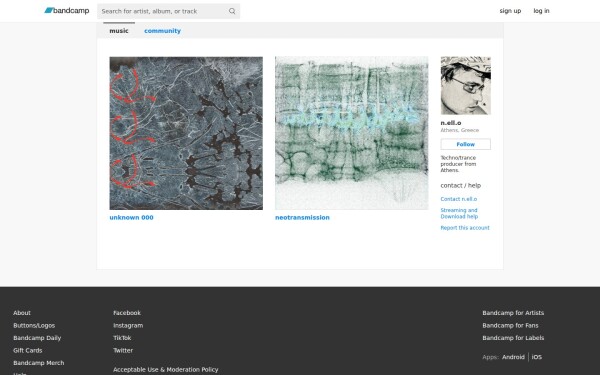Open Bandcamp for Artists link

[x=513, y=313]
